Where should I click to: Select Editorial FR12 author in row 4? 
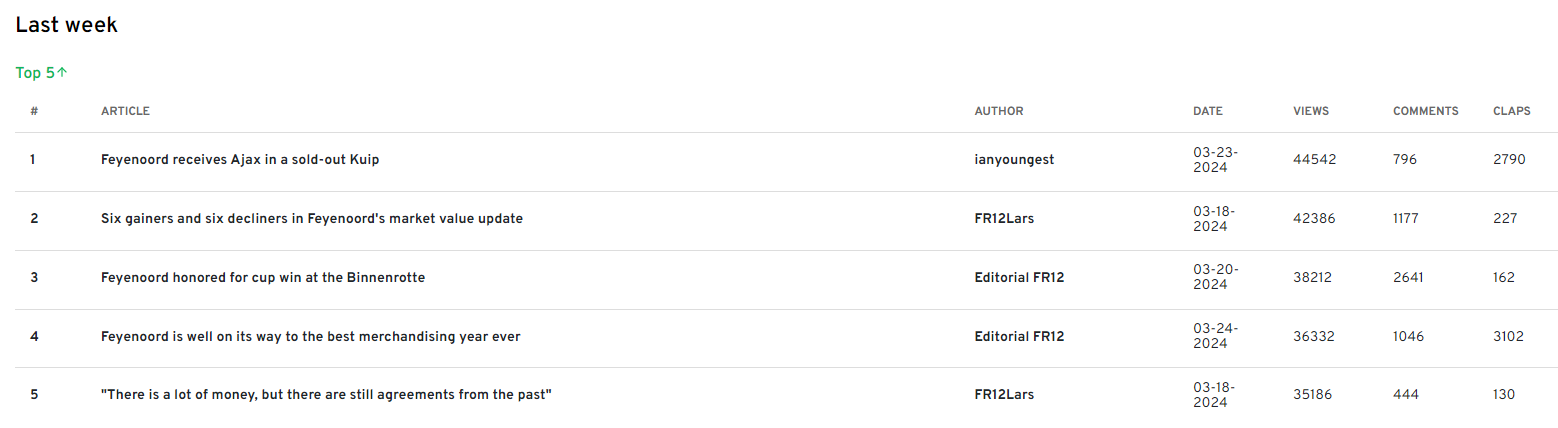(x=1019, y=337)
